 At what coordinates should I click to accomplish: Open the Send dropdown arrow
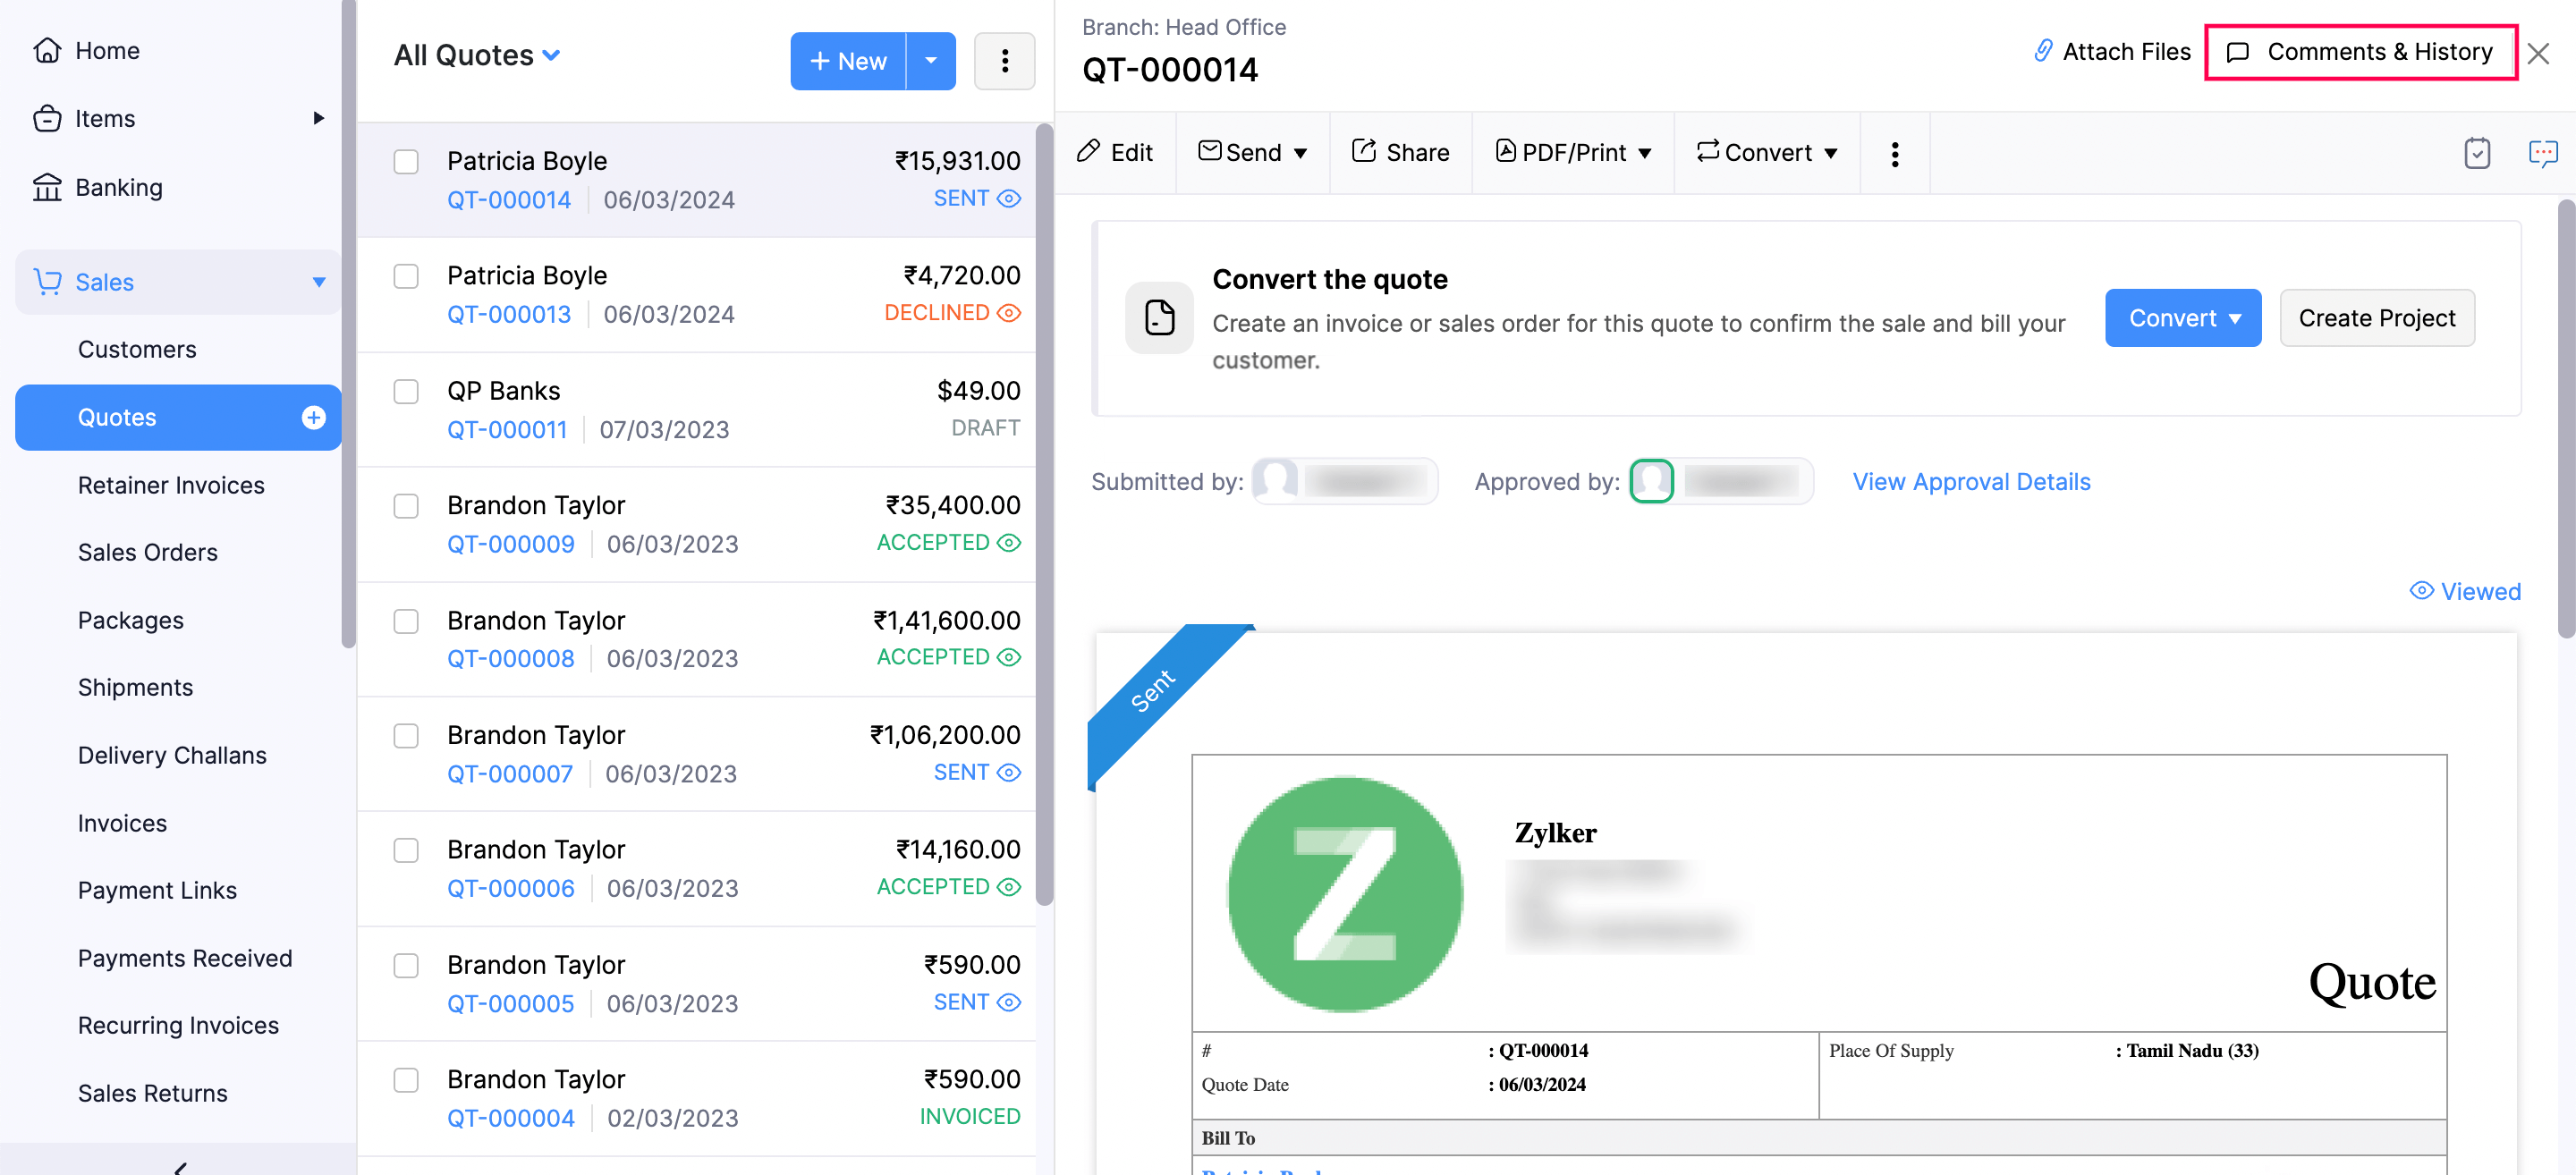click(1301, 152)
